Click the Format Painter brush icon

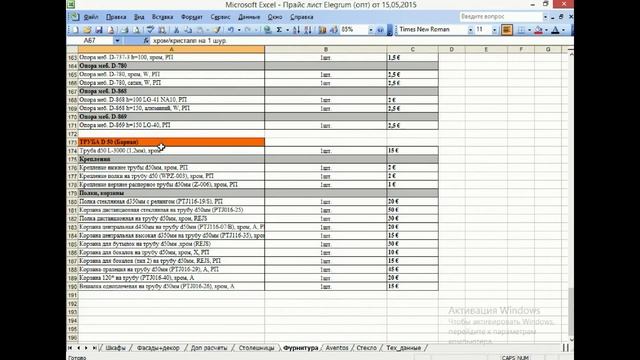click(x=217, y=30)
